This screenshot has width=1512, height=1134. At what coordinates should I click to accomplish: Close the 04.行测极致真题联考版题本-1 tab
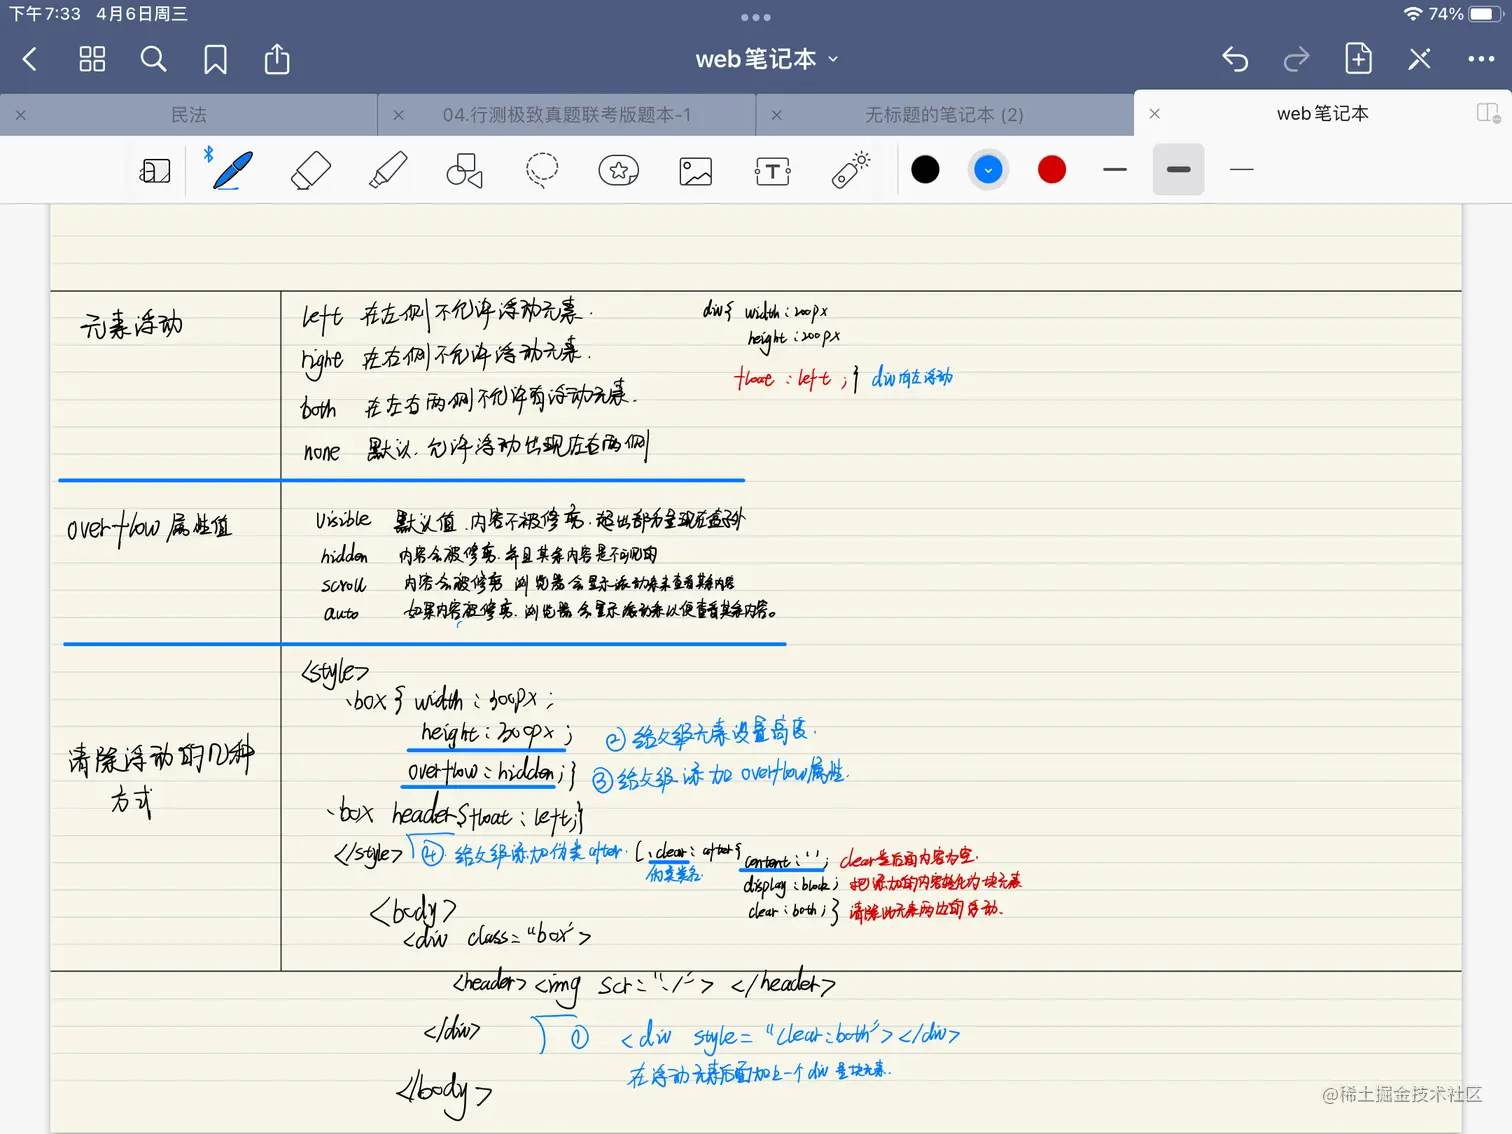click(x=399, y=115)
